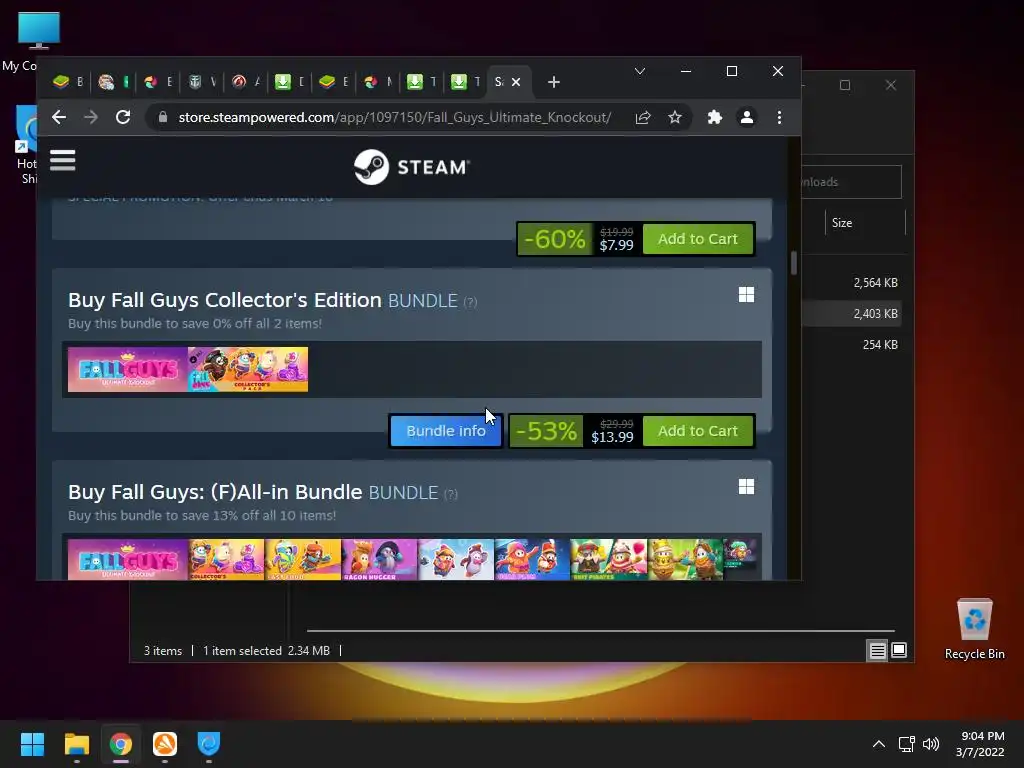Image resolution: width=1024 pixels, height=768 pixels.
Task: Click the Buy Fall Guys: (F)All-in Bundle title
Action: 215,492
